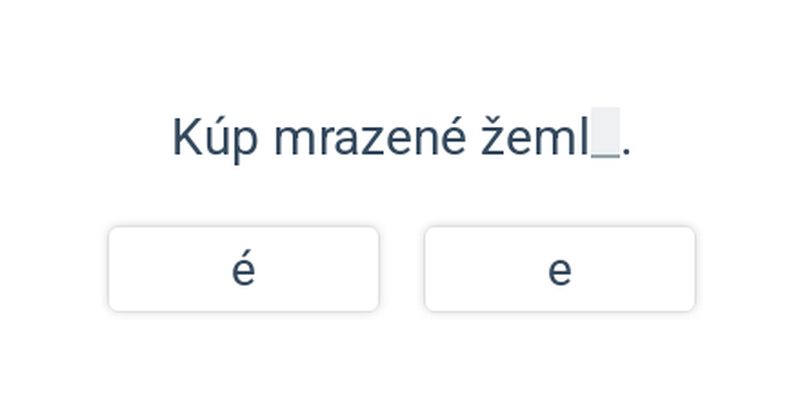Answer with the "é" button

[x=243, y=269]
